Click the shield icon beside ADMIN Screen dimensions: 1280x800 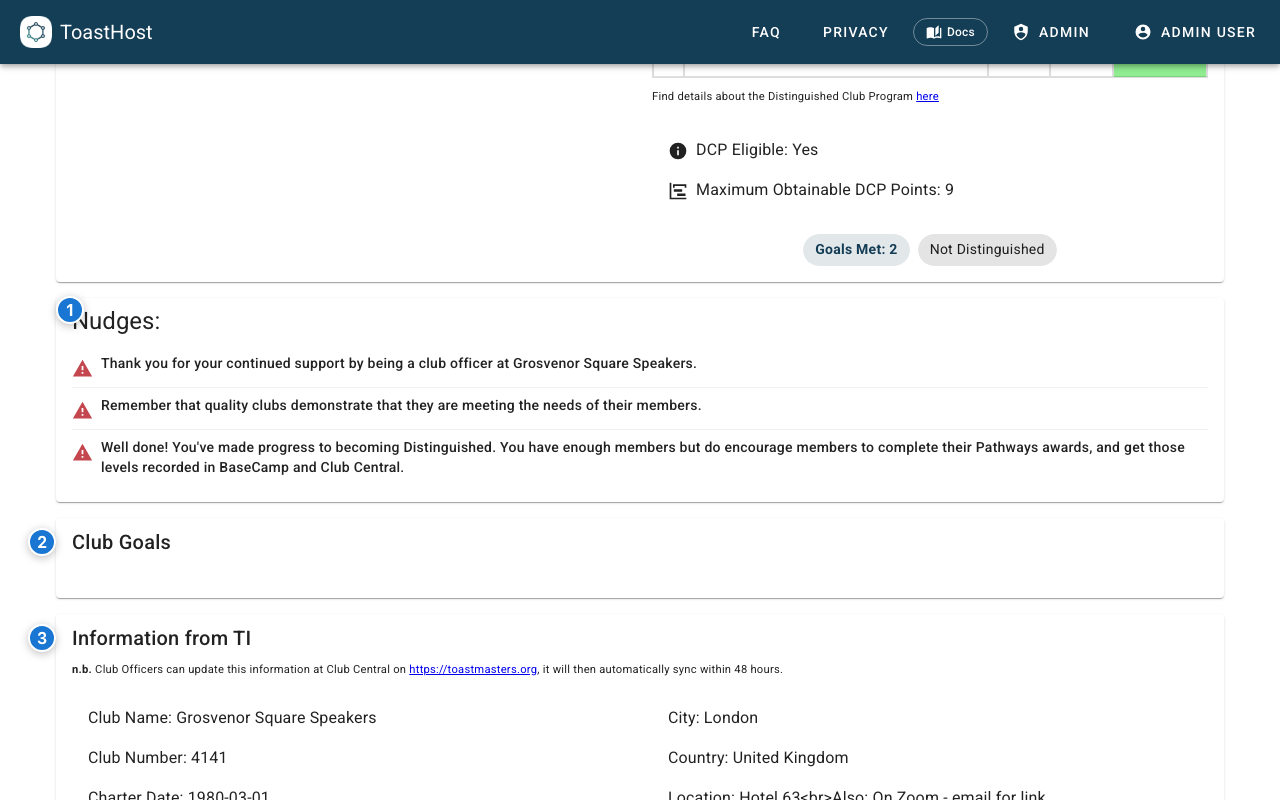[1021, 32]
